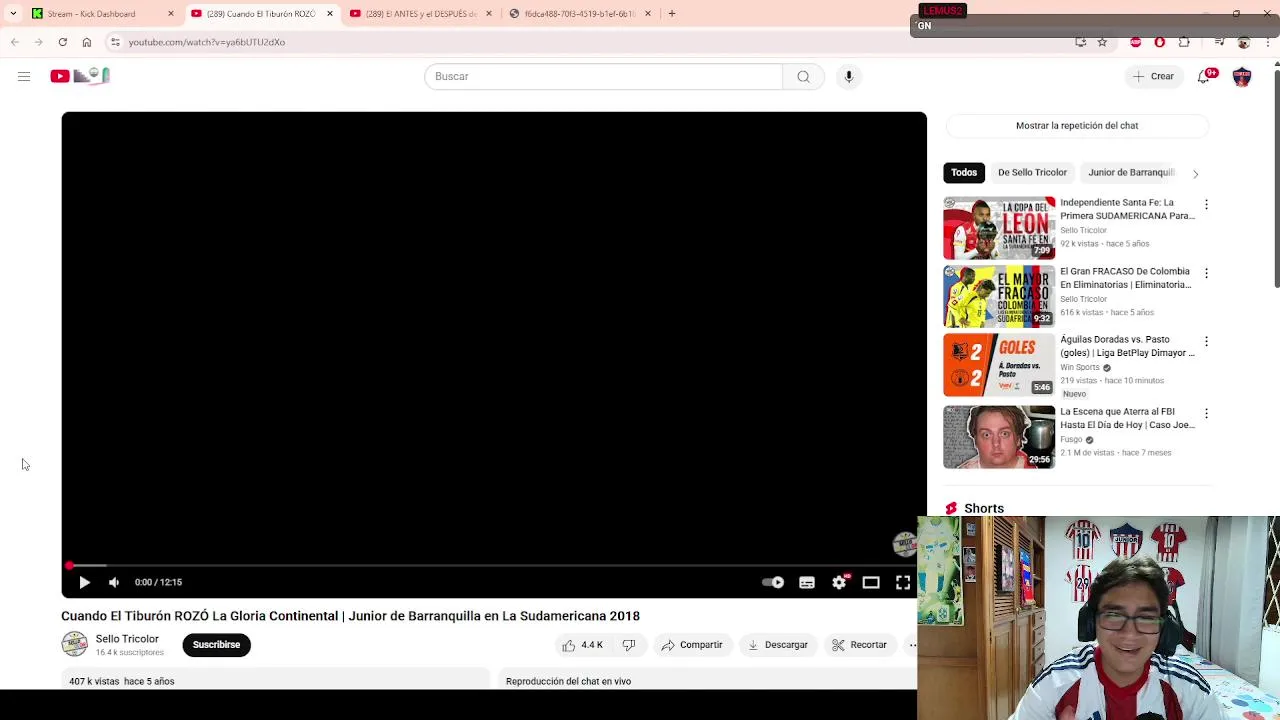Click the Recortar clip button

coord(859,645)
